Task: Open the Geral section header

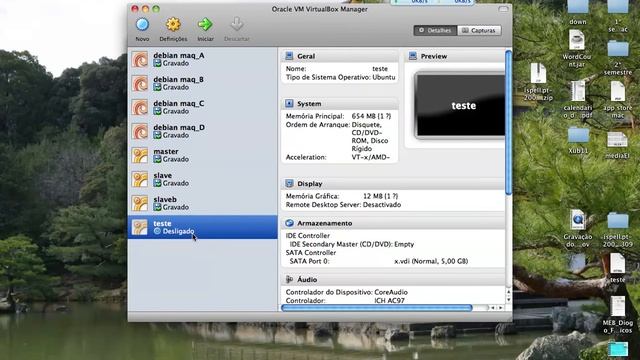Action: coord(340,56)
